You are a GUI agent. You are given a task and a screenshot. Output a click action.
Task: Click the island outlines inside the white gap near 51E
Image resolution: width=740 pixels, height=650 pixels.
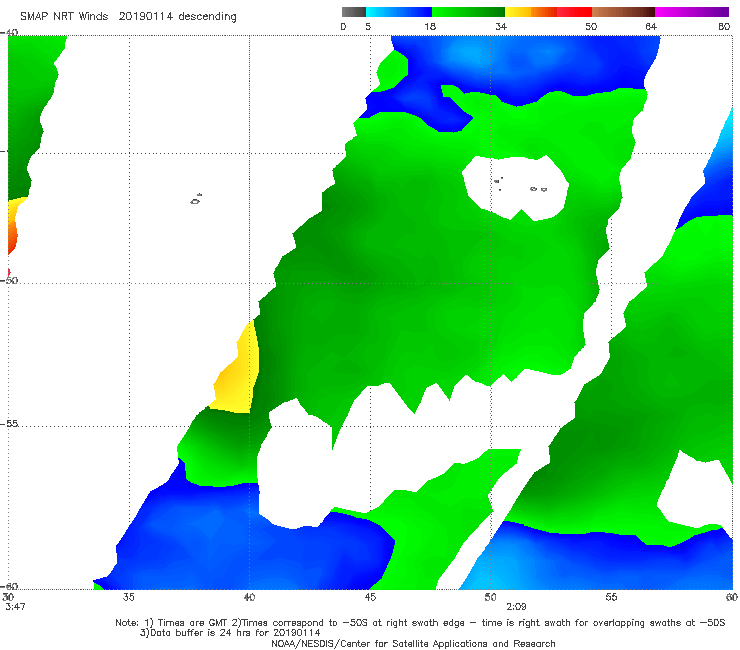click(521, 184)
